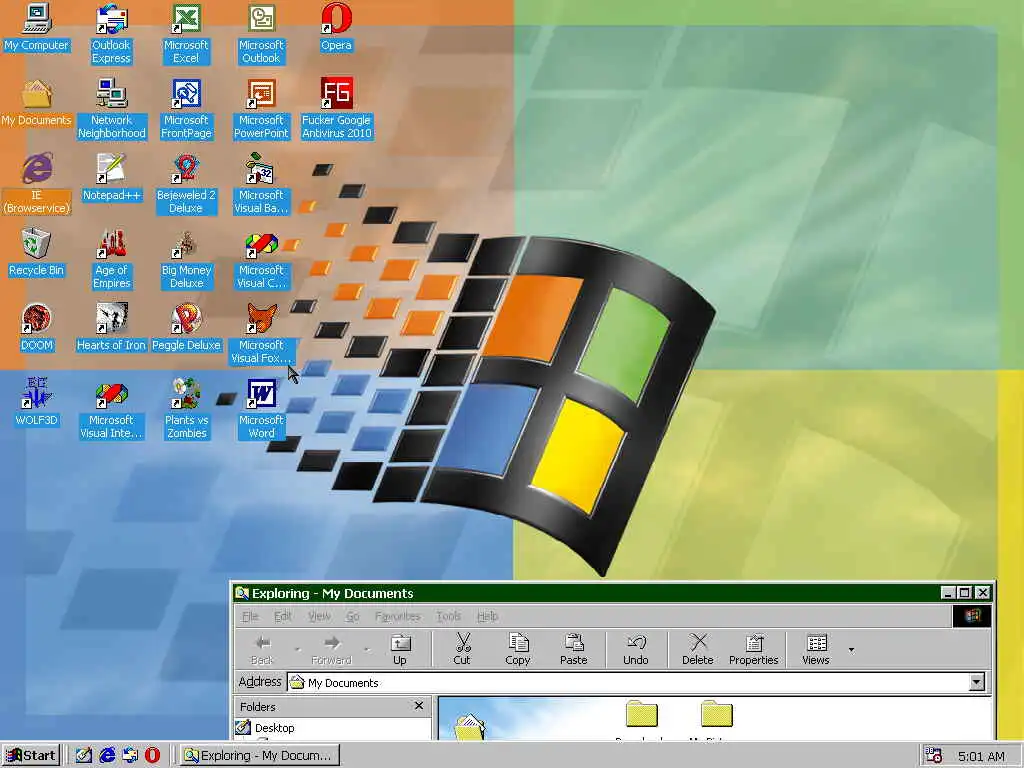The height and width of the screenshot is (768, 1024).
Task: Expand the Forward history dropdown arrow
Action: coord(367,650)
